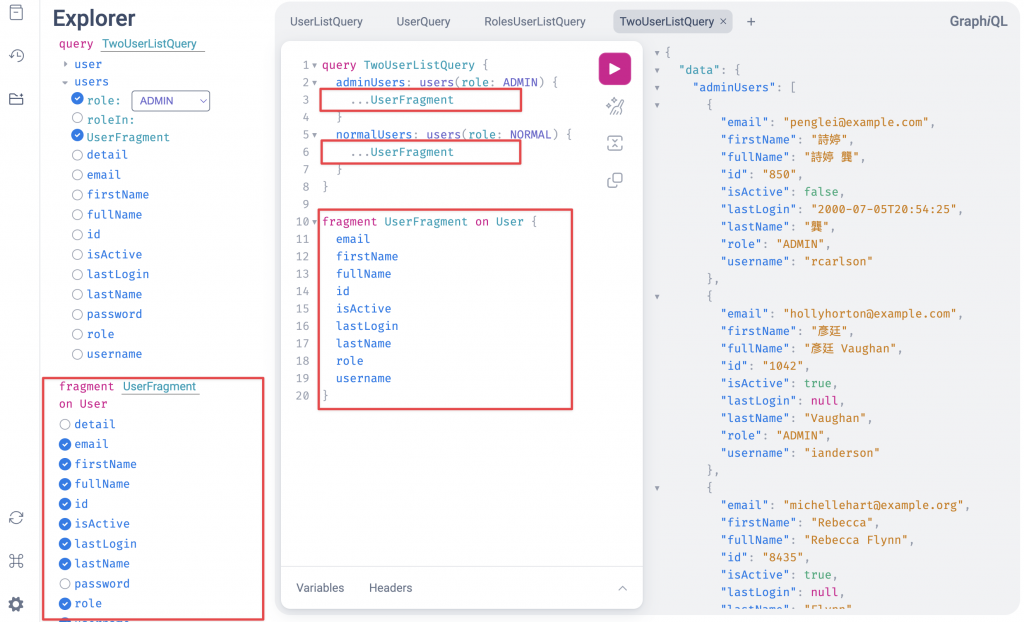Screen dimensions: 1024x622
Task: Collapse the penglei@example.com user object
Action: 657,105
